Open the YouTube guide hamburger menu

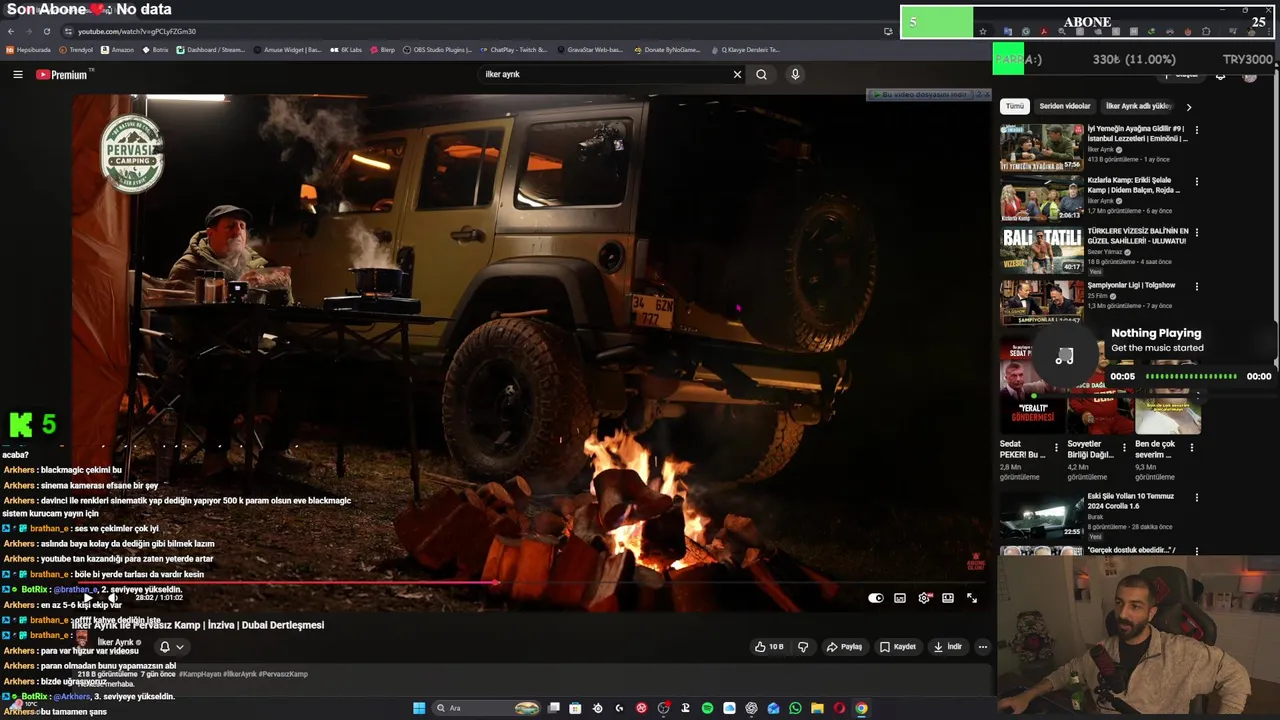17,74
